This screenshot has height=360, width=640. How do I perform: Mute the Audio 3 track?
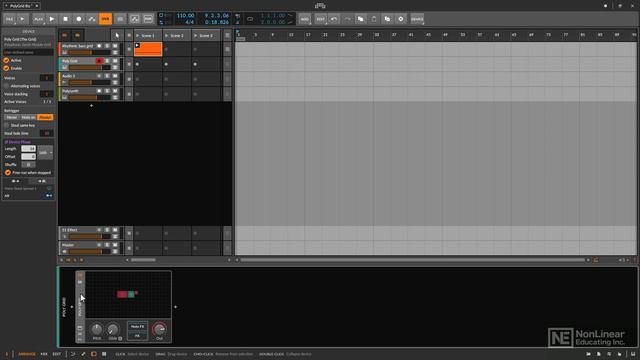tap(115, 76)
